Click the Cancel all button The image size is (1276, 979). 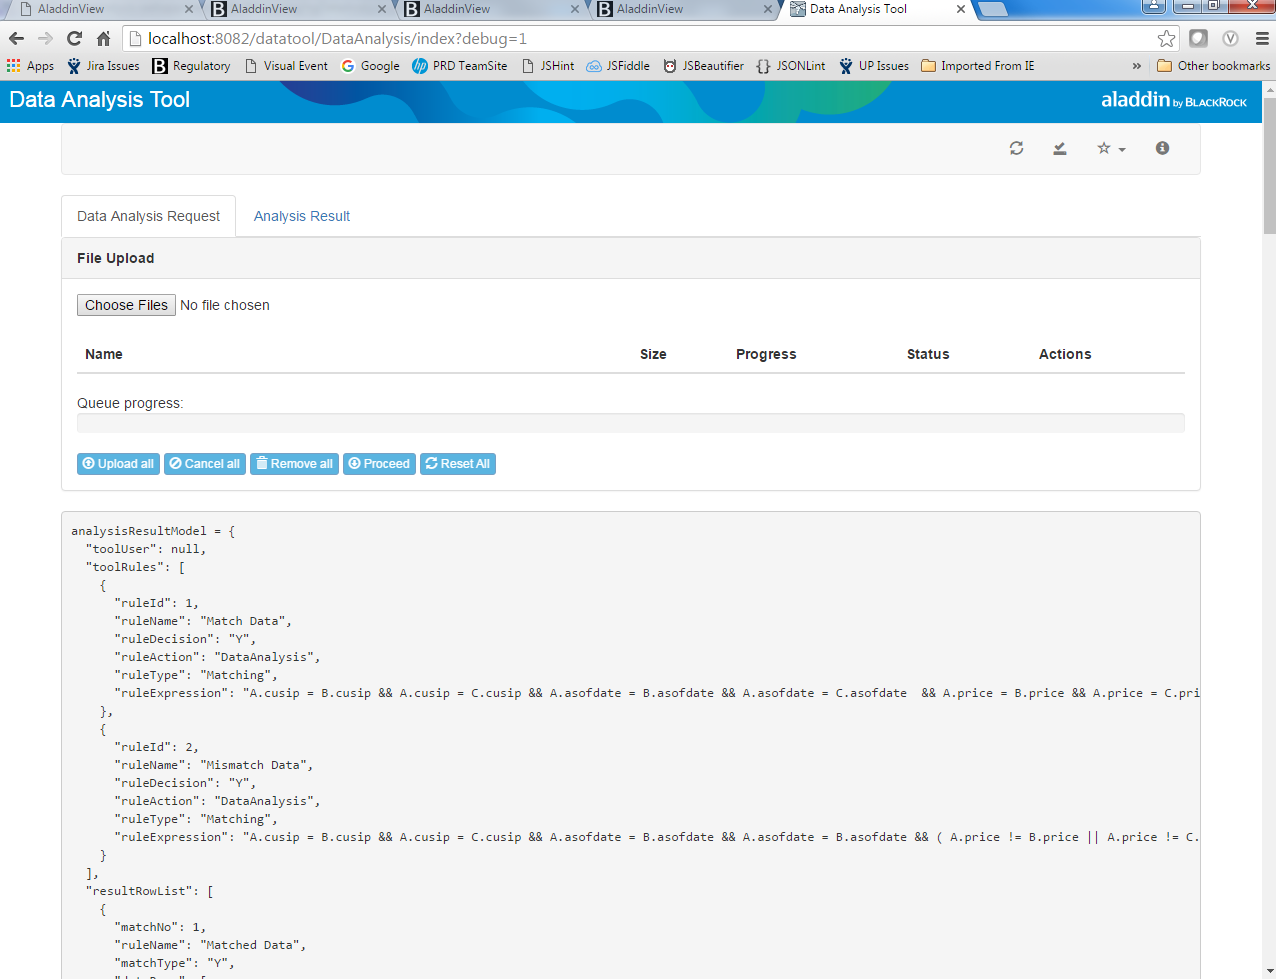[205, 464]
